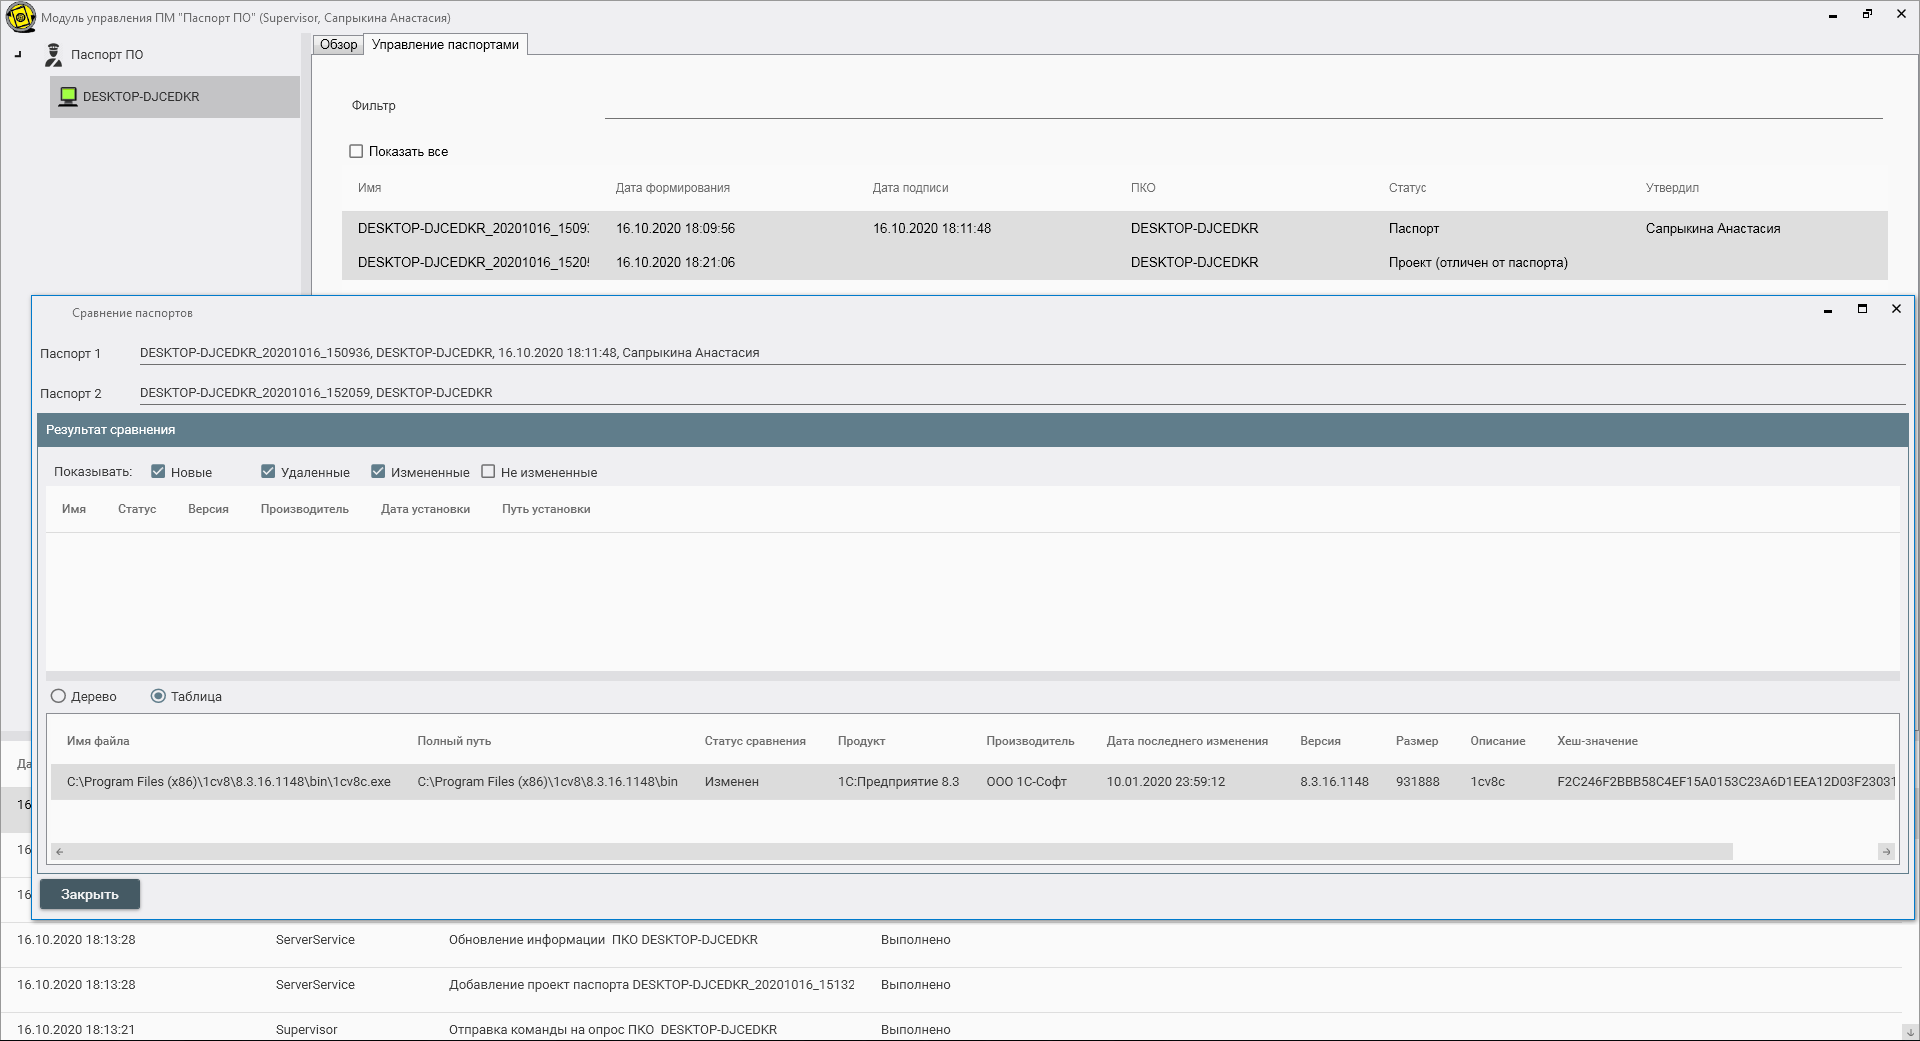Collapse the Паспорт ПО tree node
Image resolution: width=1920 pixels, height=1041 pixels.
pyautogui.click(x=18, y=55)
